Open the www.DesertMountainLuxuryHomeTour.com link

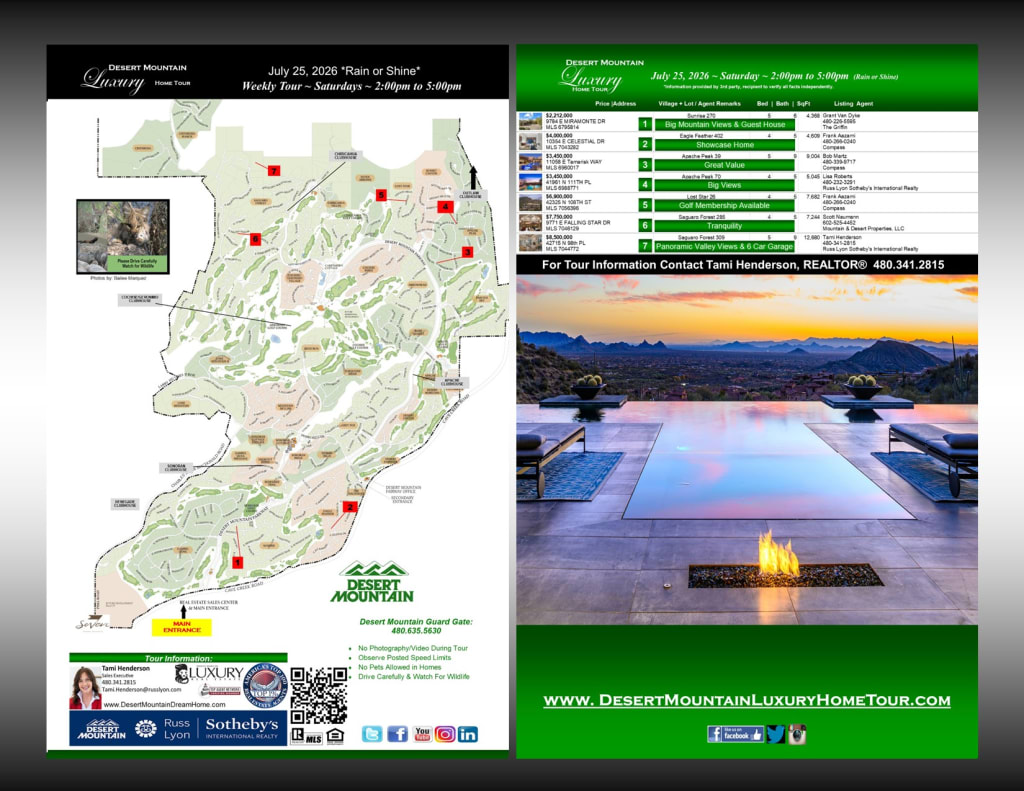tap(746, 700)
